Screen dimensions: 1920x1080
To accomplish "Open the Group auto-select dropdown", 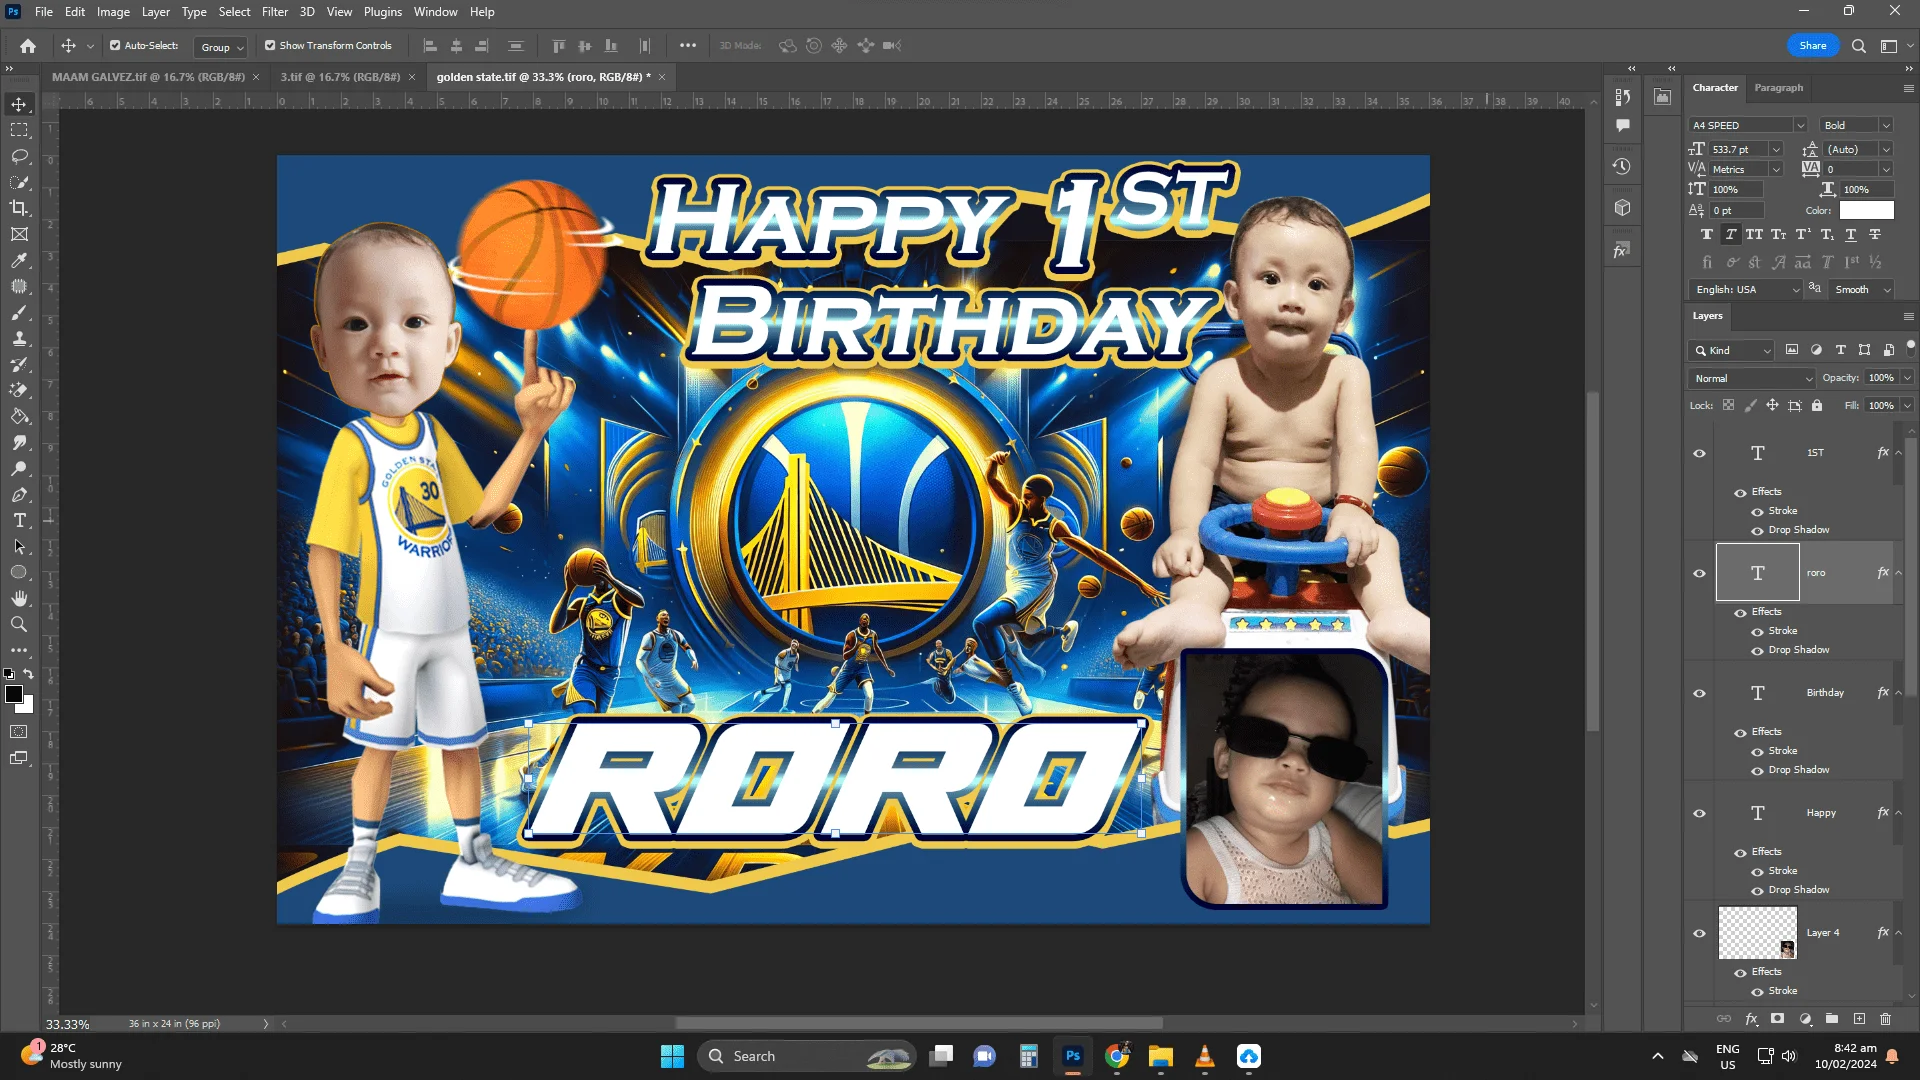I will coord(222,47).
